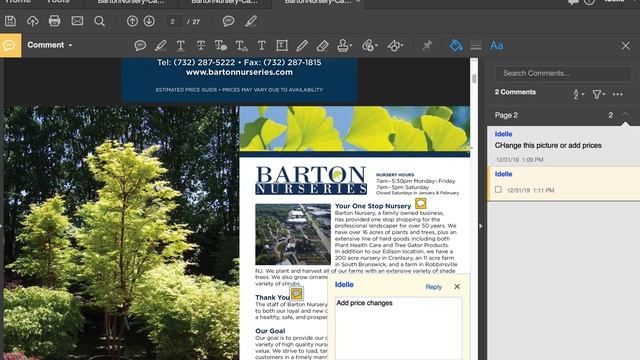Image resolution: width=640 pixels, height=360 pixels.
Task: Select Add text box tool
Action: pyautogui.click(x=282, y=45)
